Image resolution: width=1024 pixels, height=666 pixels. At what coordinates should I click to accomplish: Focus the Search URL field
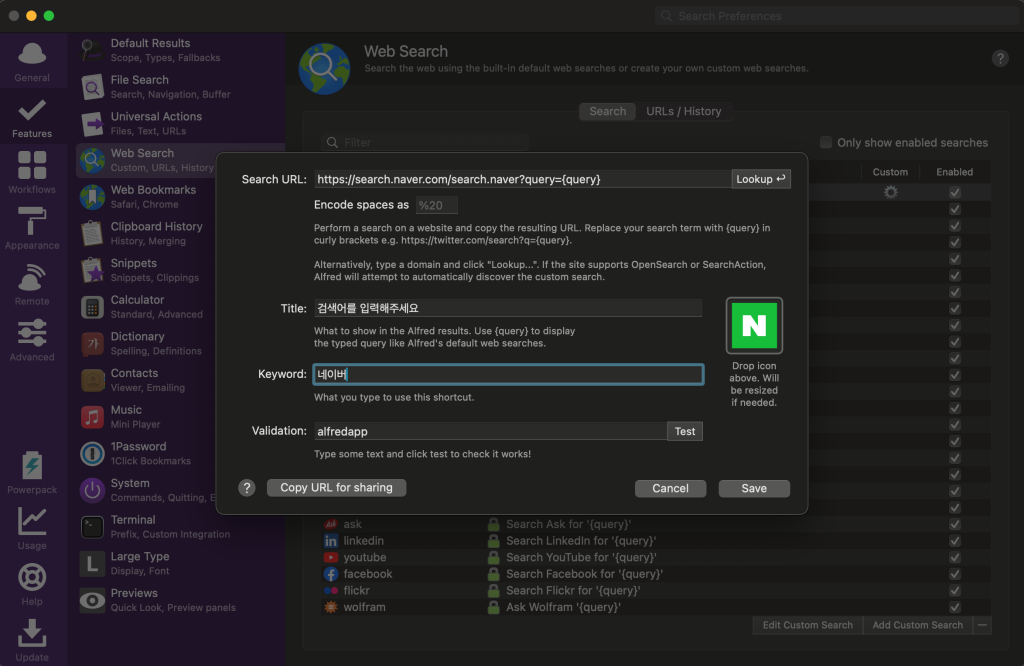point(522,179)
